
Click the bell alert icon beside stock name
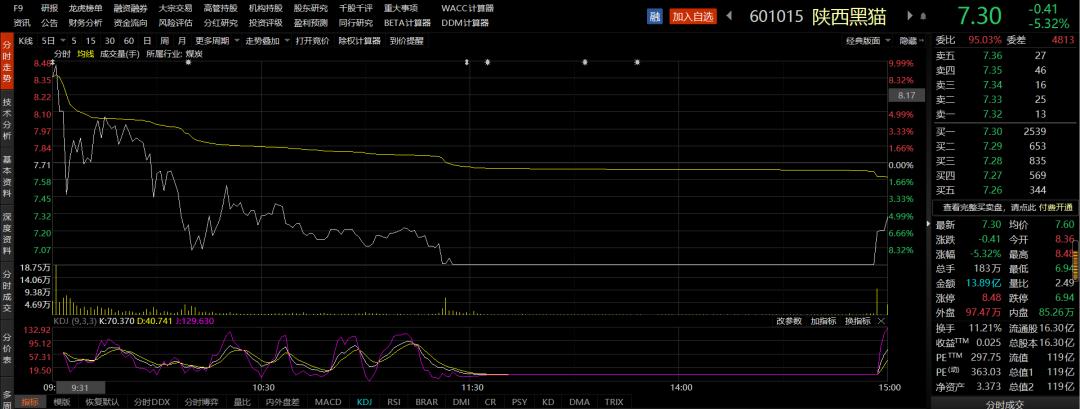point(922,16)
